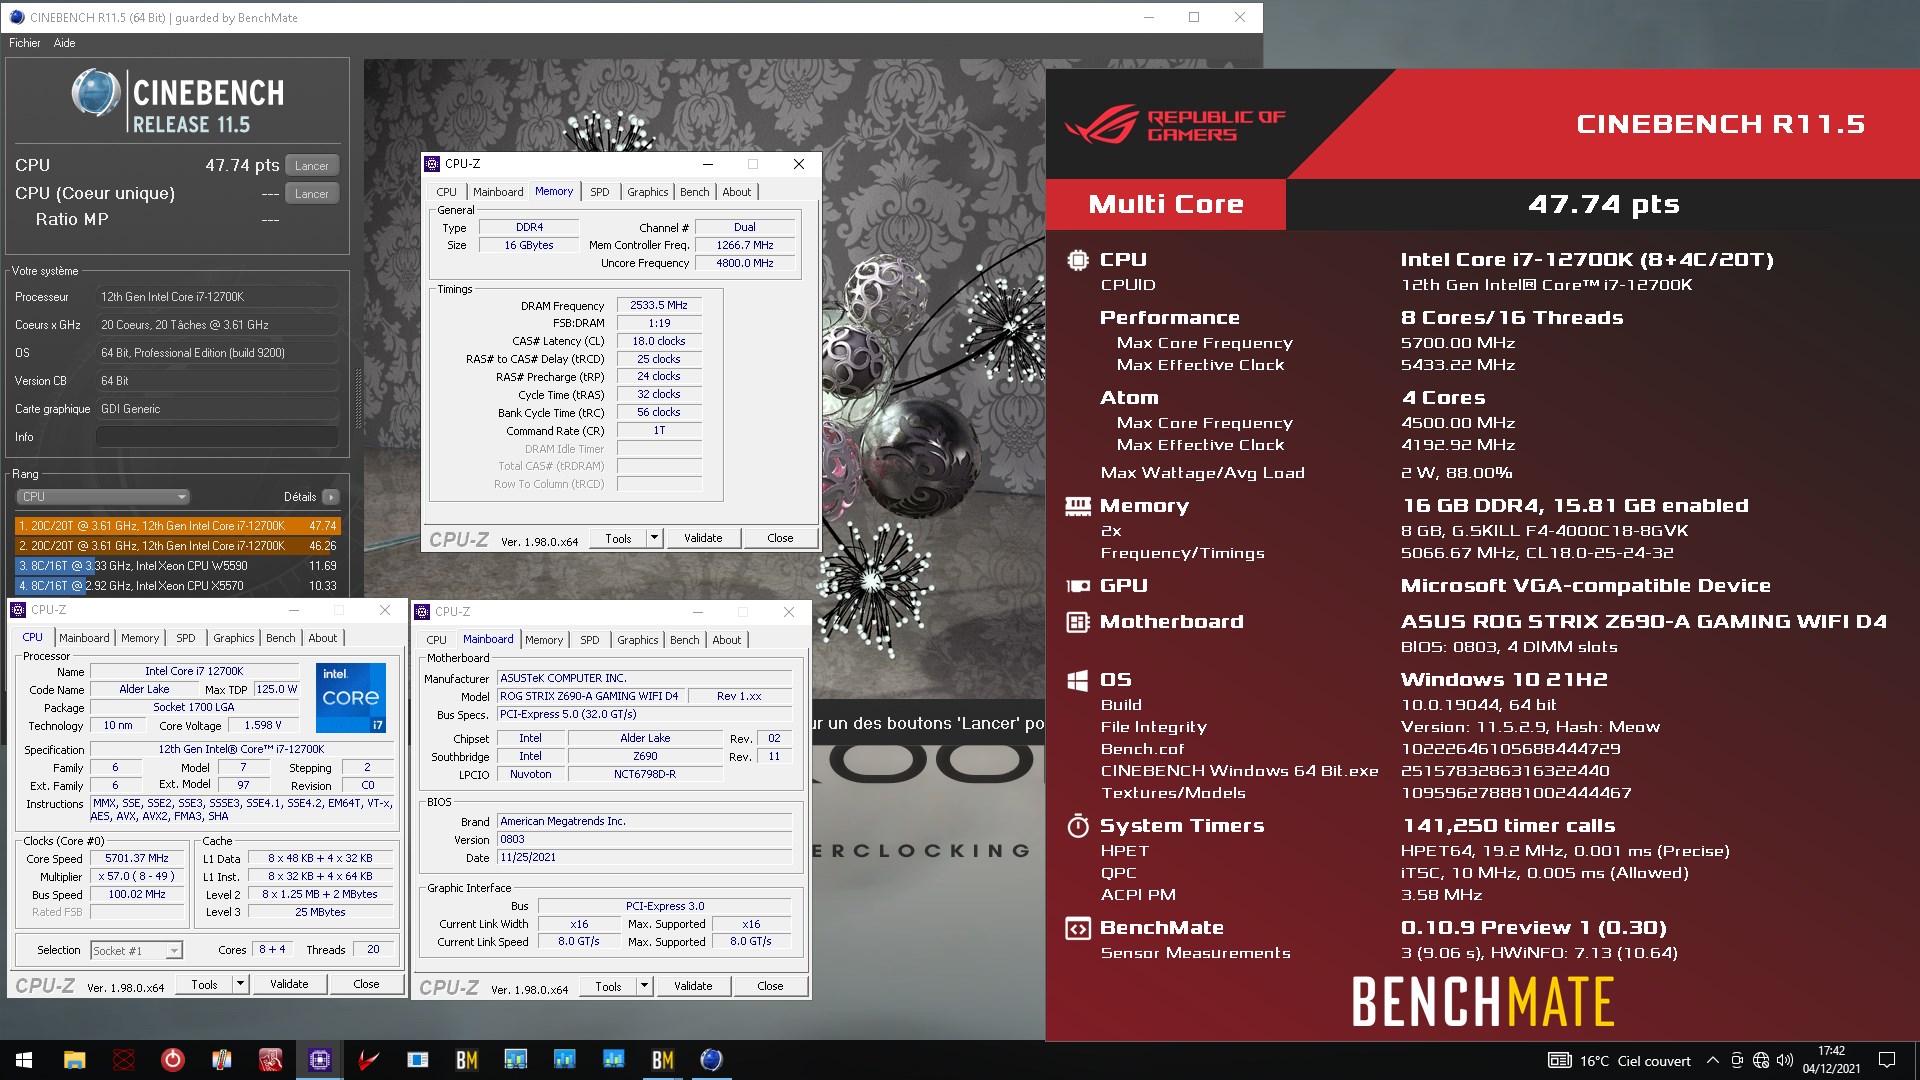Click the Tools button in the Memory-tab CPU-Z window
This screenshot has width=1920, height=1080.
point(618,538)
